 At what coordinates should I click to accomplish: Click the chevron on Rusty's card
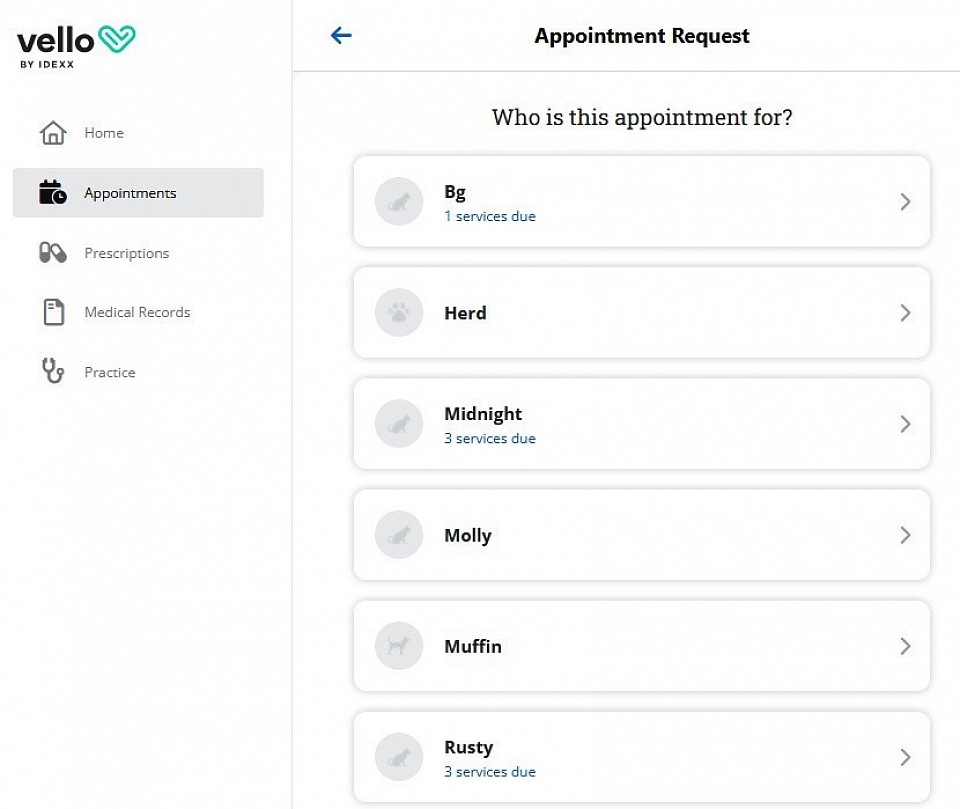905,757
